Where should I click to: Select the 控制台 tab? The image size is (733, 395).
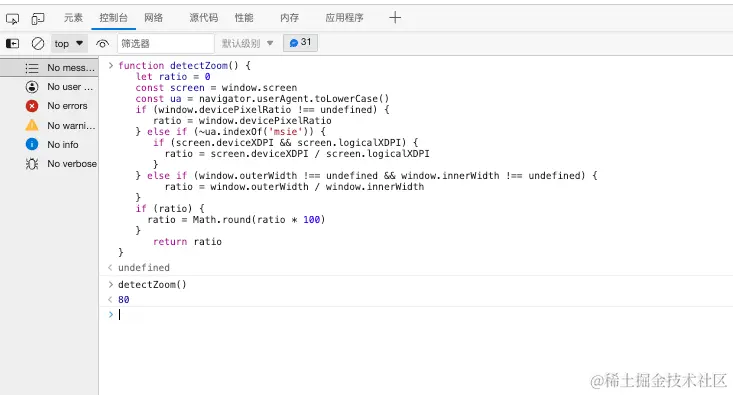pos(114,18)
